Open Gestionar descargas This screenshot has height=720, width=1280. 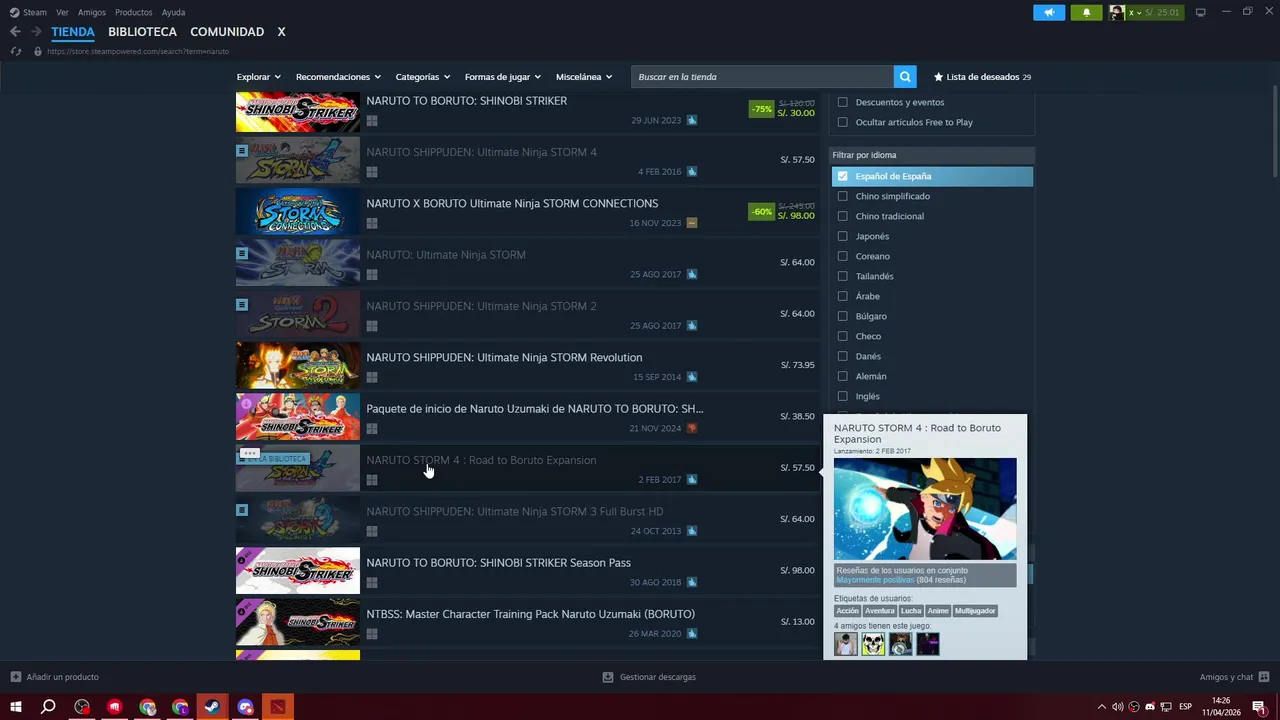[658, 677]
